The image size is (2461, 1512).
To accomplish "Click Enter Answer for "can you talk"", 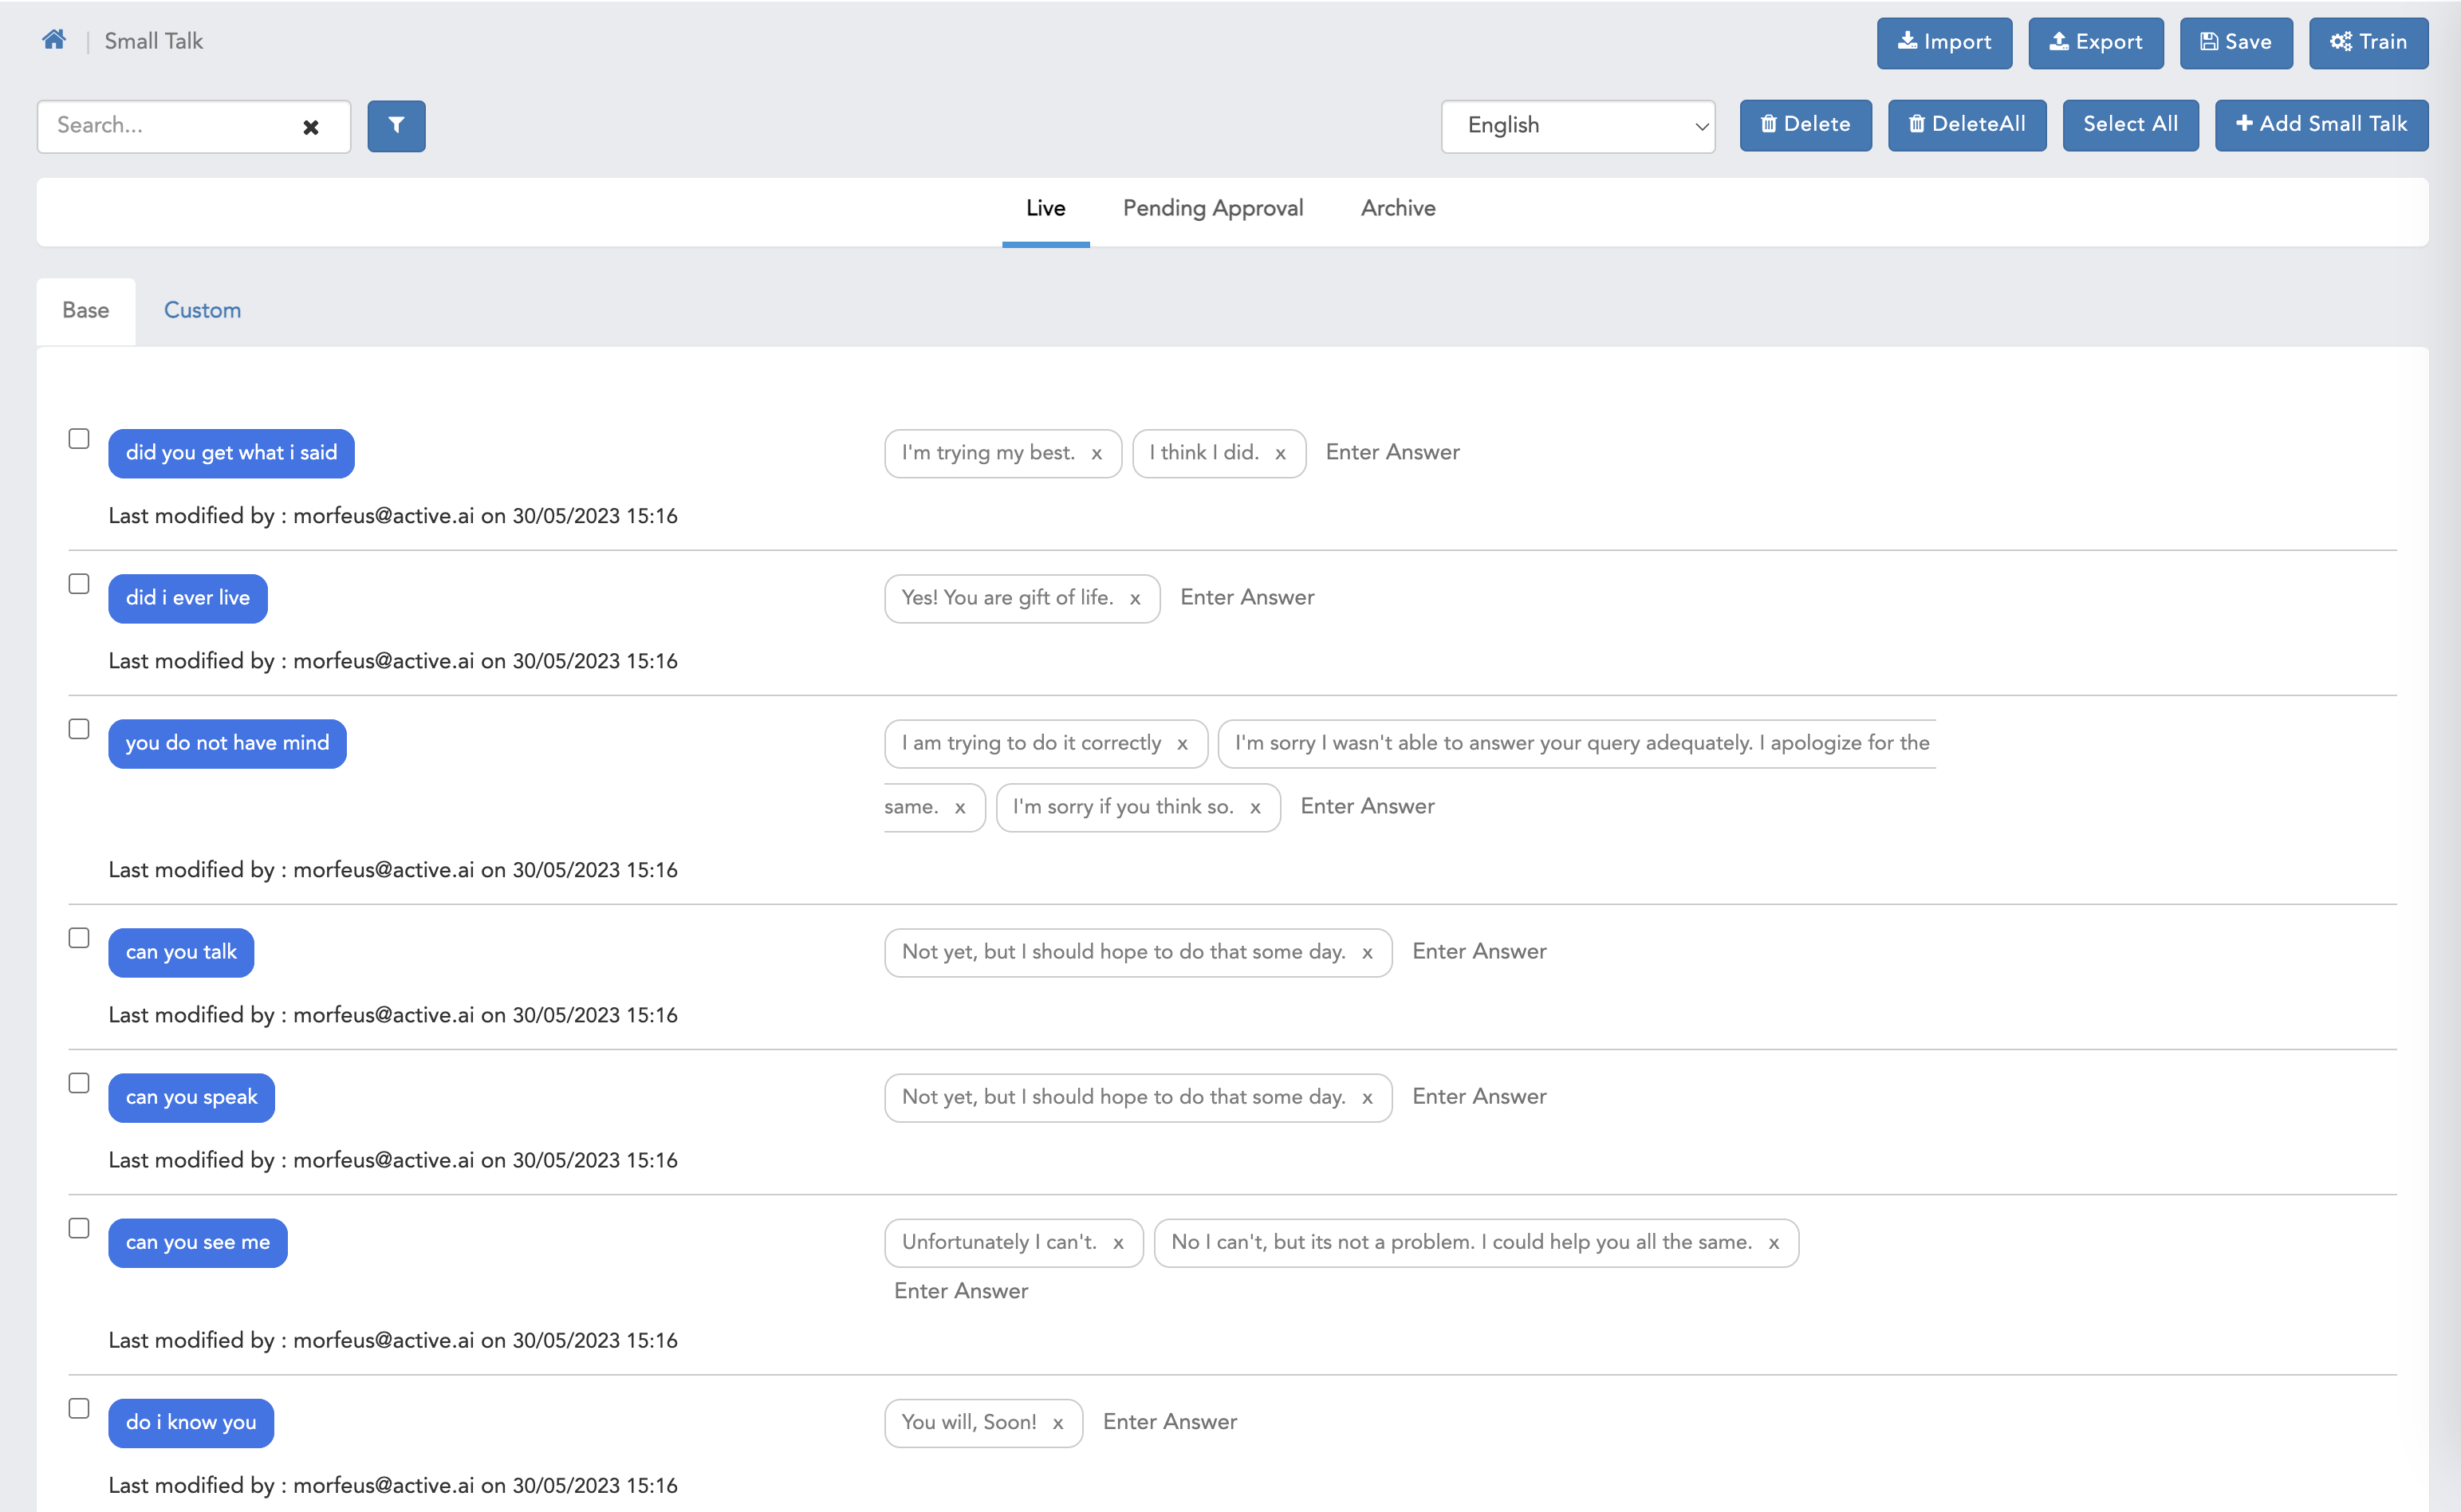I will point(1479,952).
